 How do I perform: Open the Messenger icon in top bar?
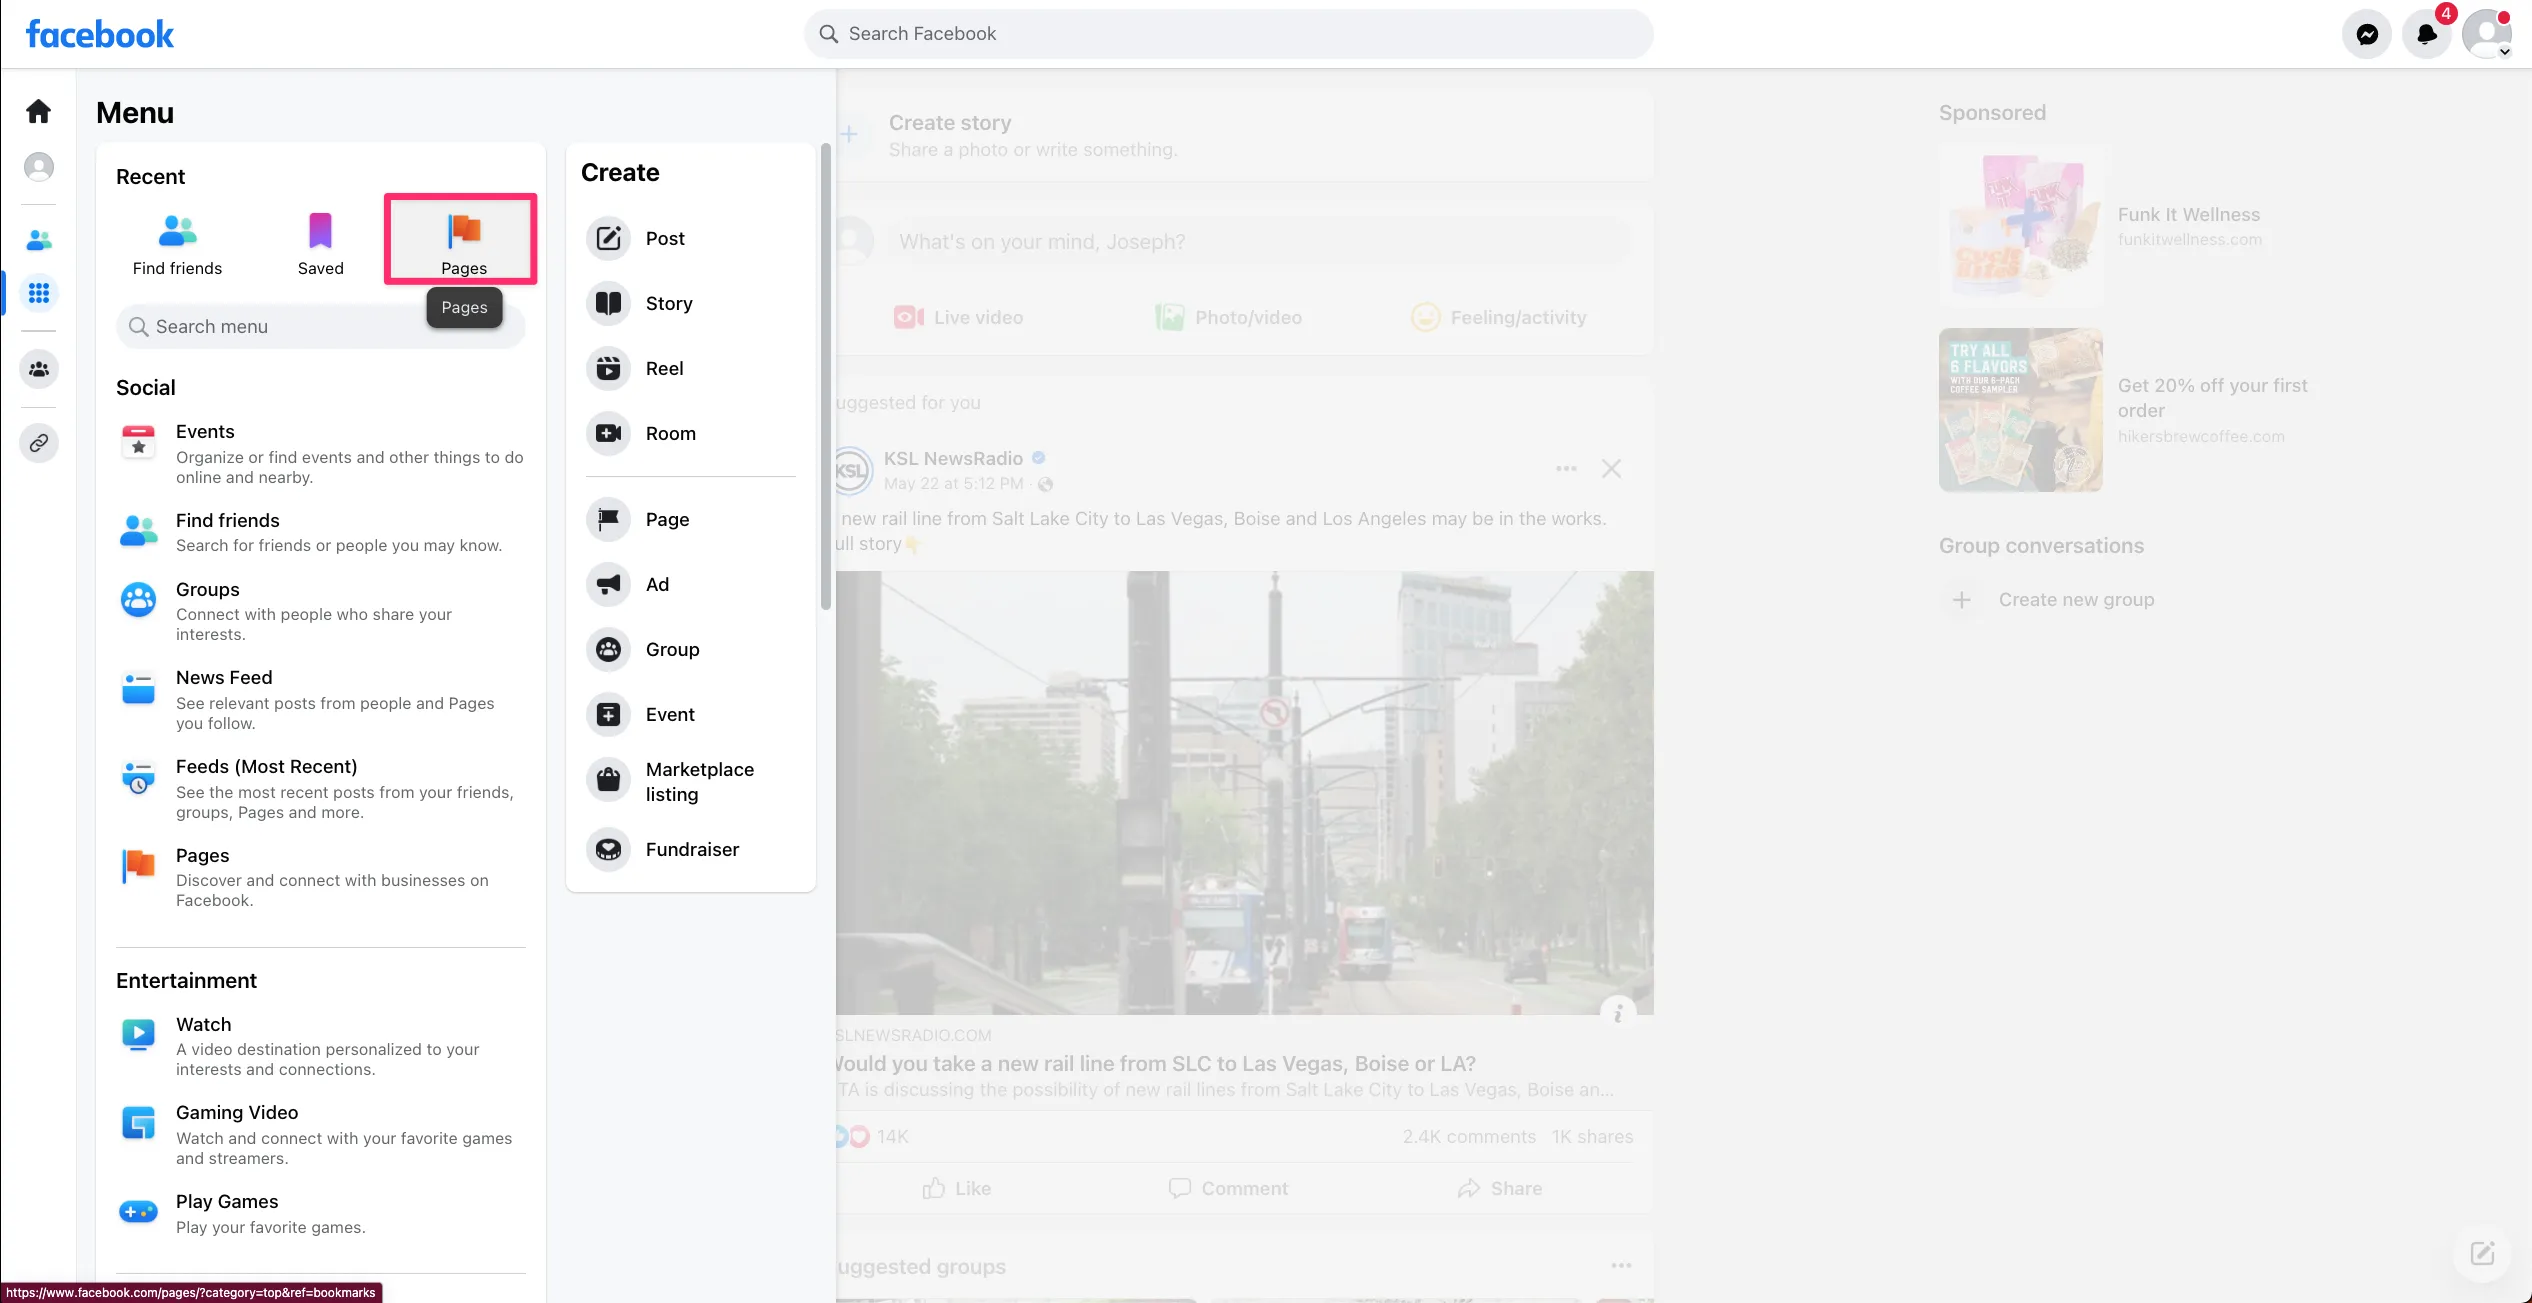tap(2367, 35)
